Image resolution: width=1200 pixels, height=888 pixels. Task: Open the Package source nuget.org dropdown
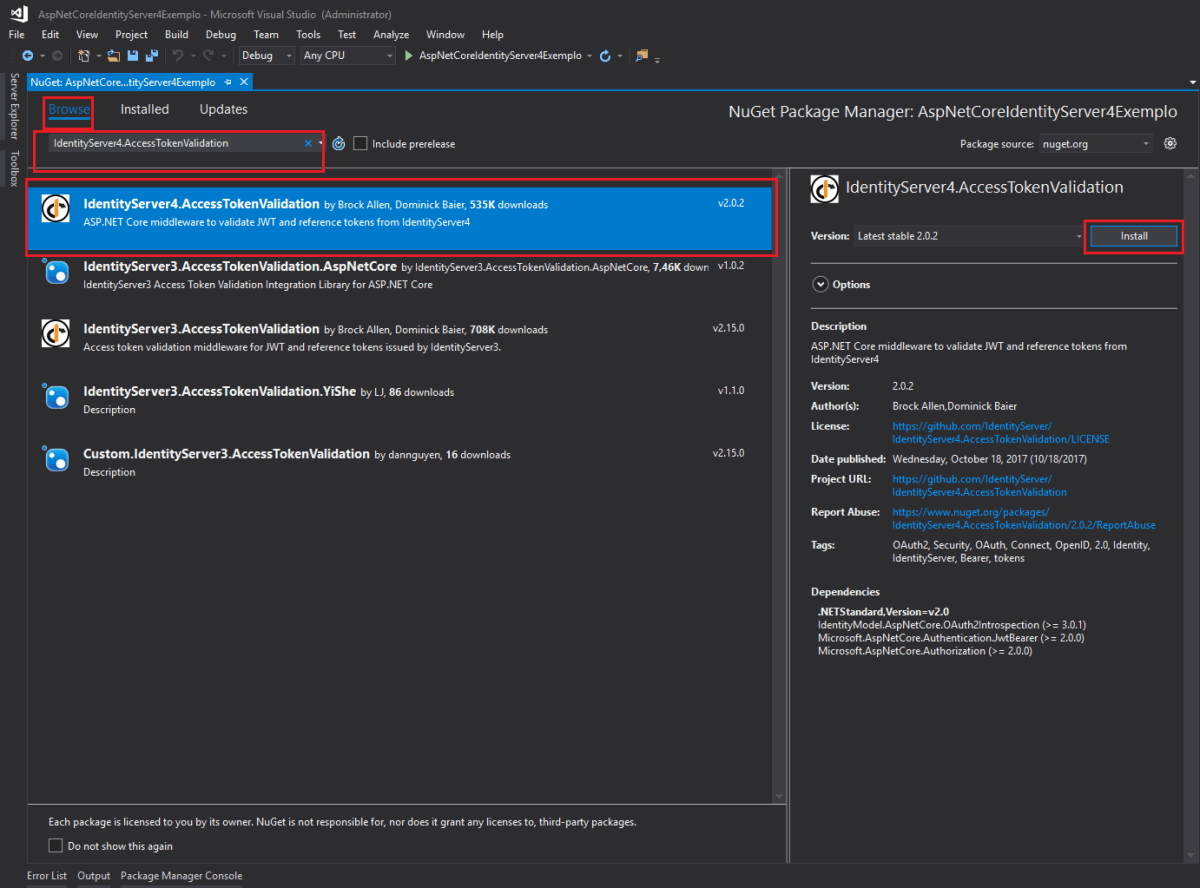1096,144
